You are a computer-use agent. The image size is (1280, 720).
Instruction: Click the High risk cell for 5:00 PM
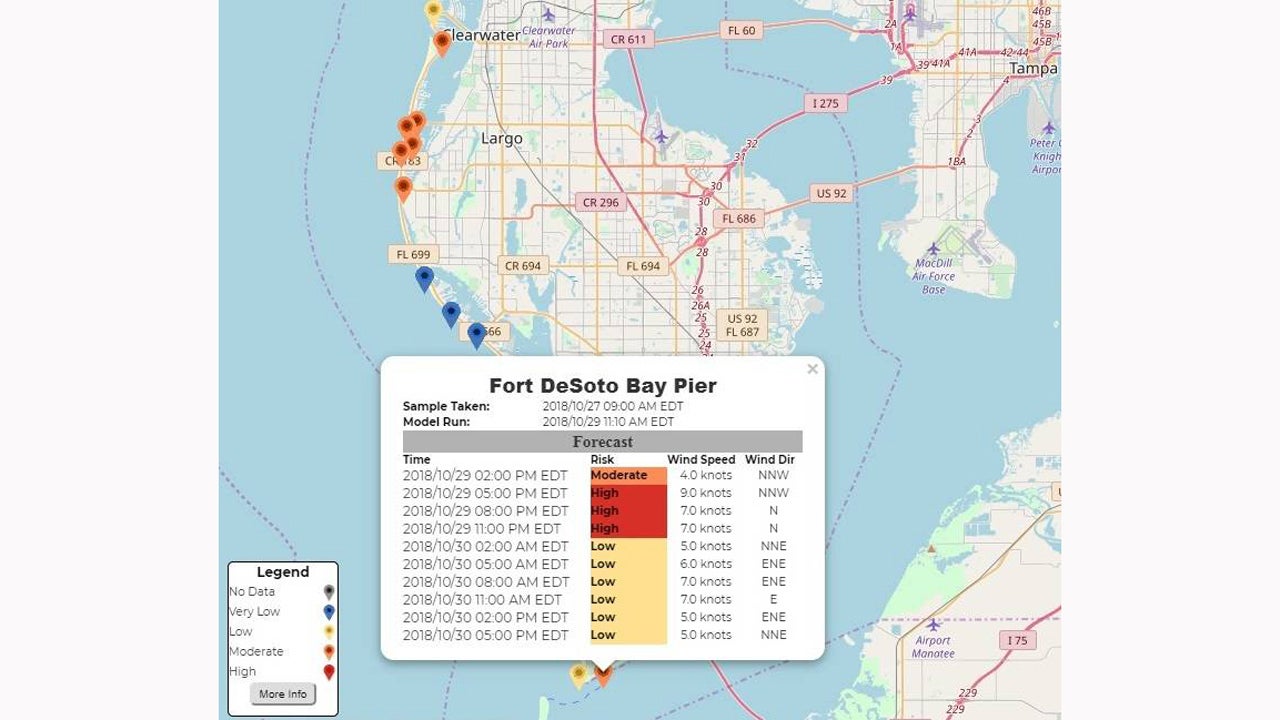(628, 493)
